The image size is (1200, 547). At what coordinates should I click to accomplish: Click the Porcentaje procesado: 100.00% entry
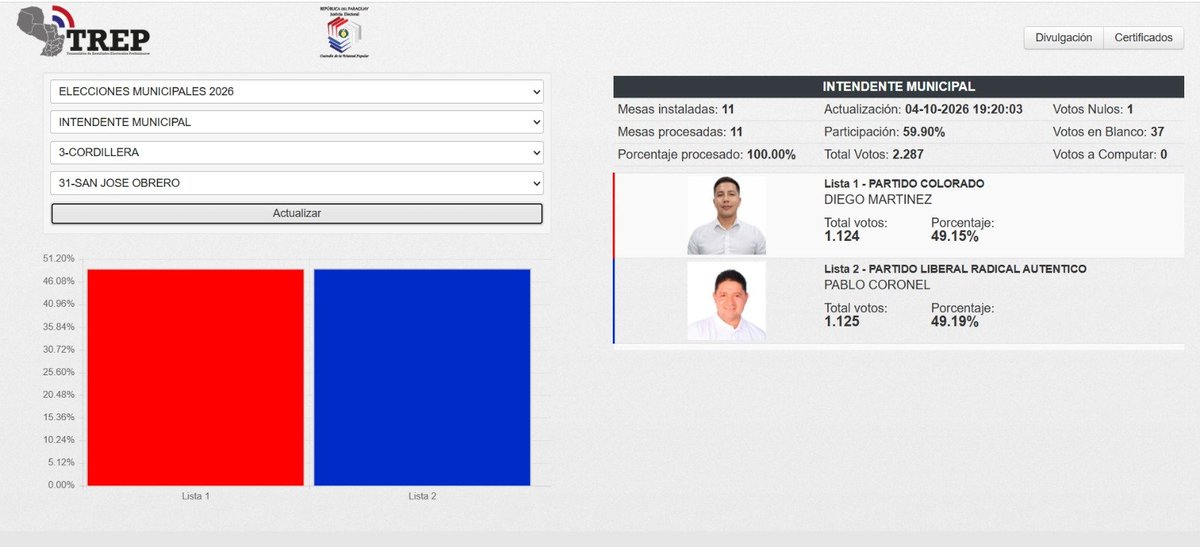706,155
